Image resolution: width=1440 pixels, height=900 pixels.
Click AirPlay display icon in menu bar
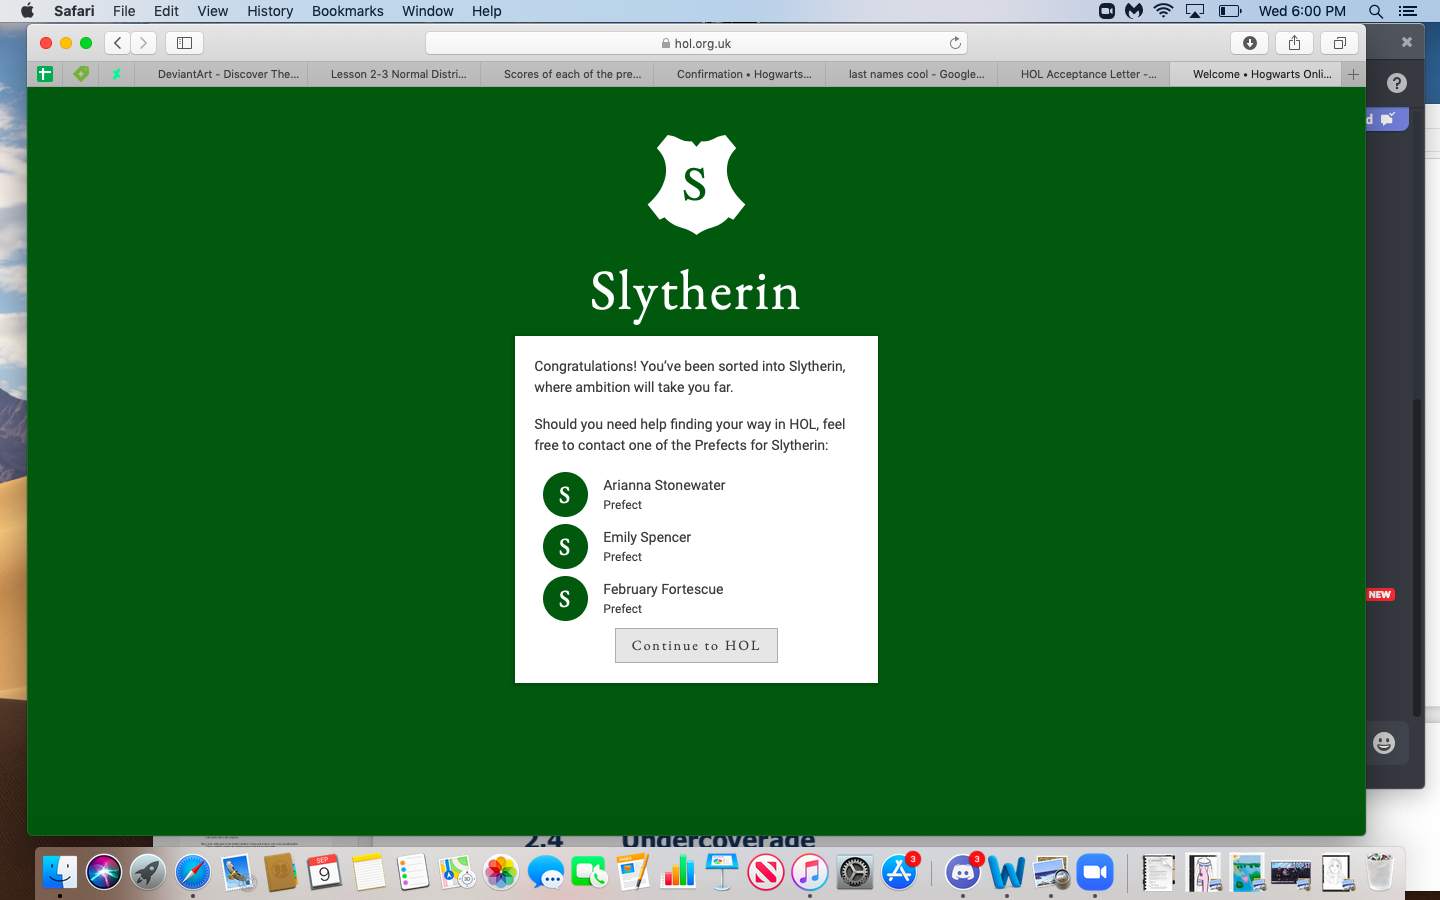[1195, 11]
